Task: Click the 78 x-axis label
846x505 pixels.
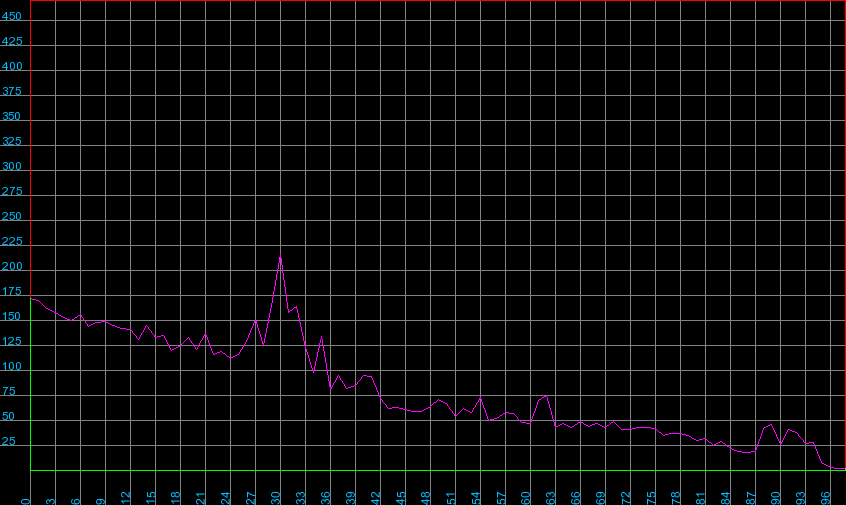Action: [676, 497]
